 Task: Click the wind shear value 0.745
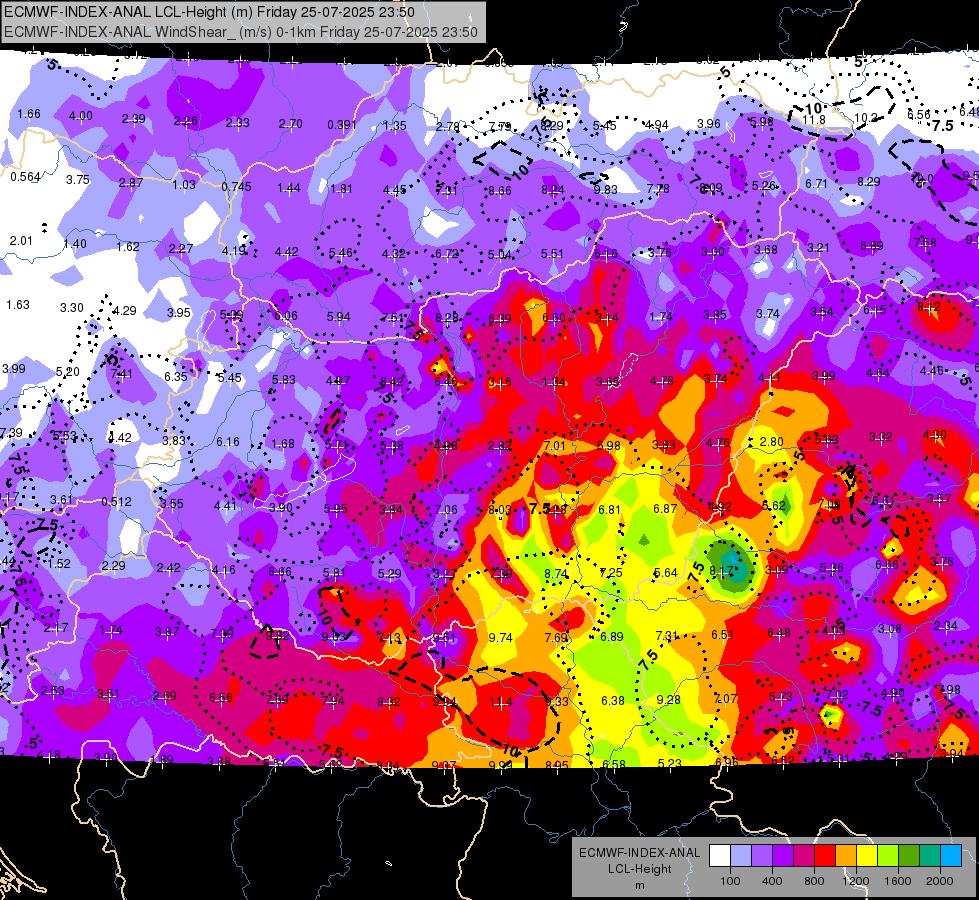237,187
